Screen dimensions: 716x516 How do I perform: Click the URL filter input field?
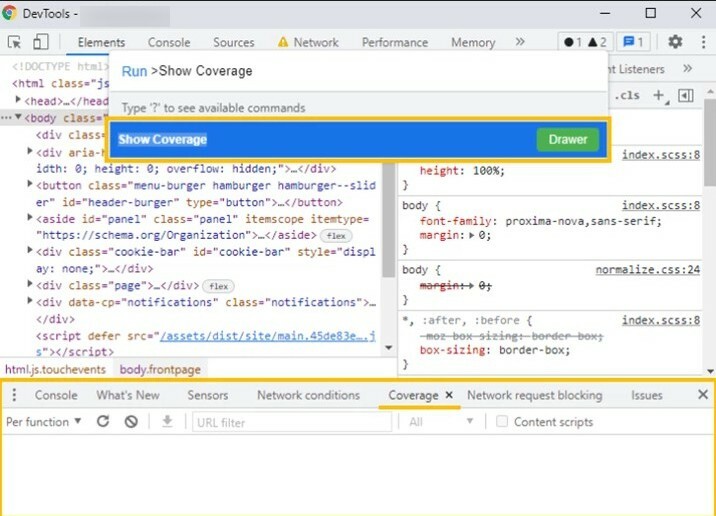tap(292, 422)
